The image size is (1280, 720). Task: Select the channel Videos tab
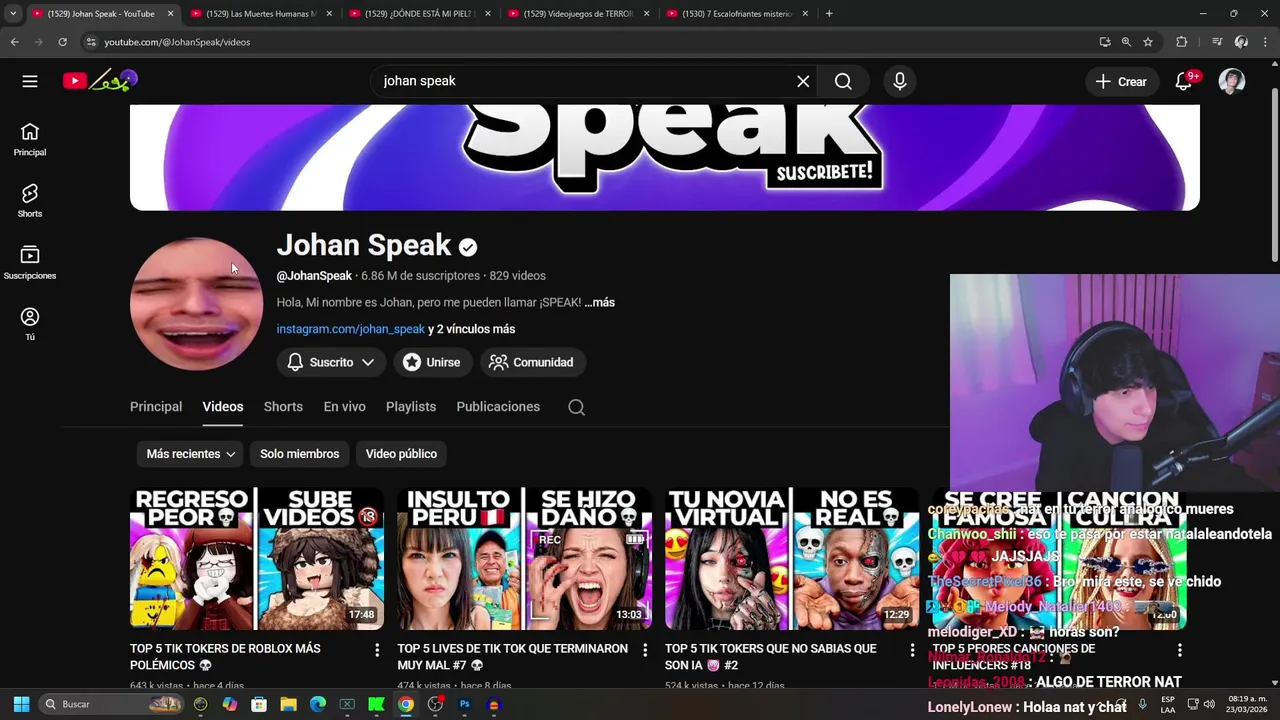(x=223, y=407)
